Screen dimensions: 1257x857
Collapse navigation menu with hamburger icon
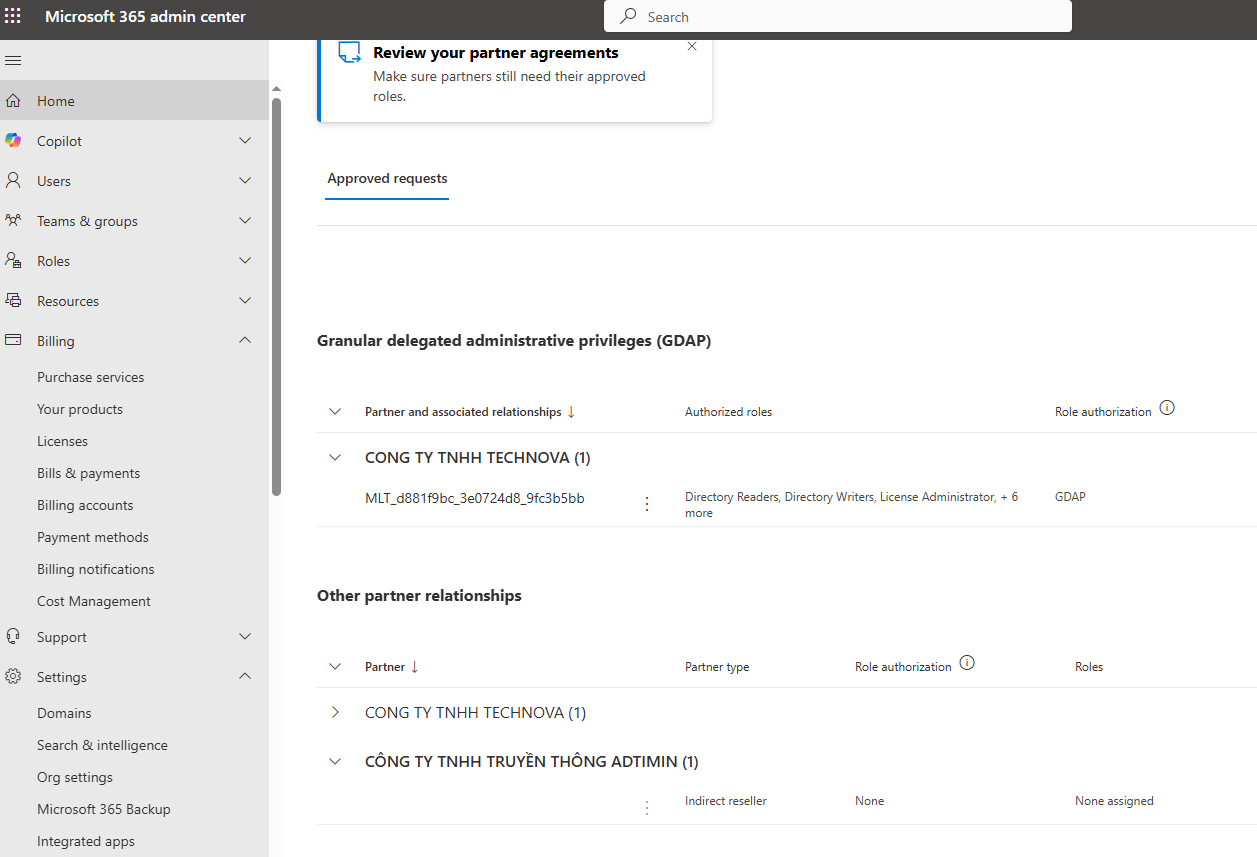click(13, 61)
